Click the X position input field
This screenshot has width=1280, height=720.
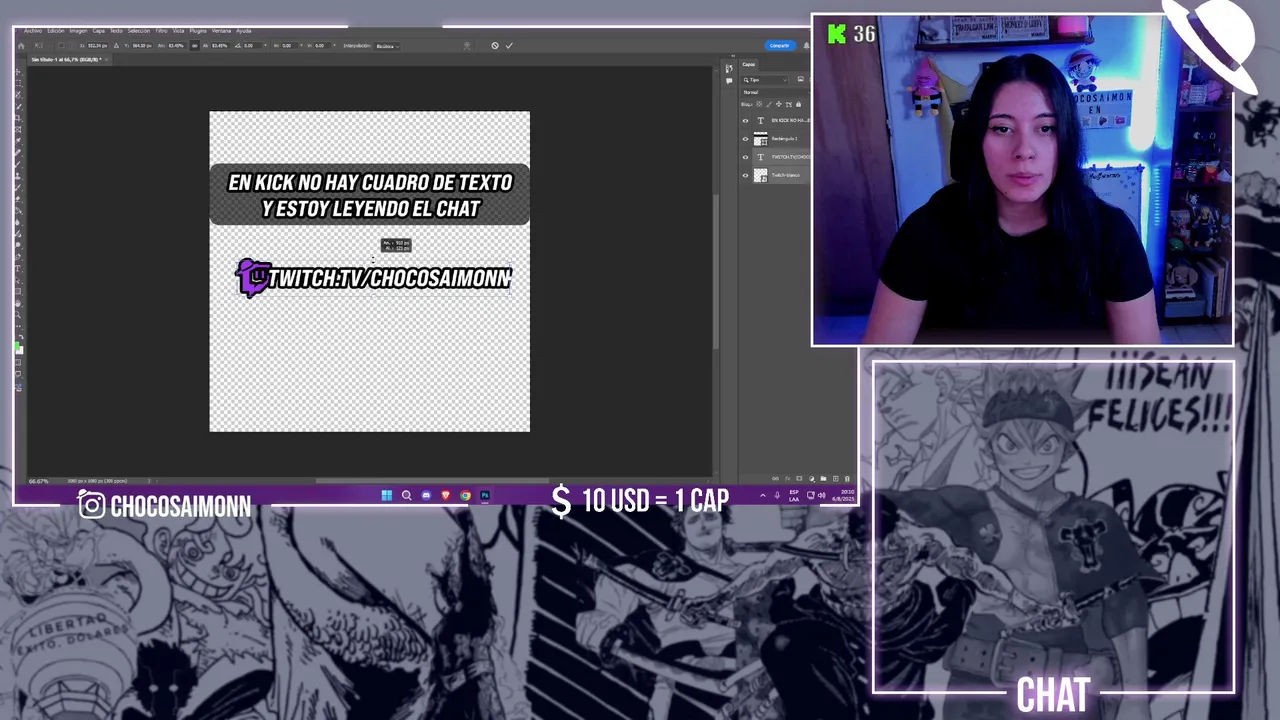(x=98, y=46)
